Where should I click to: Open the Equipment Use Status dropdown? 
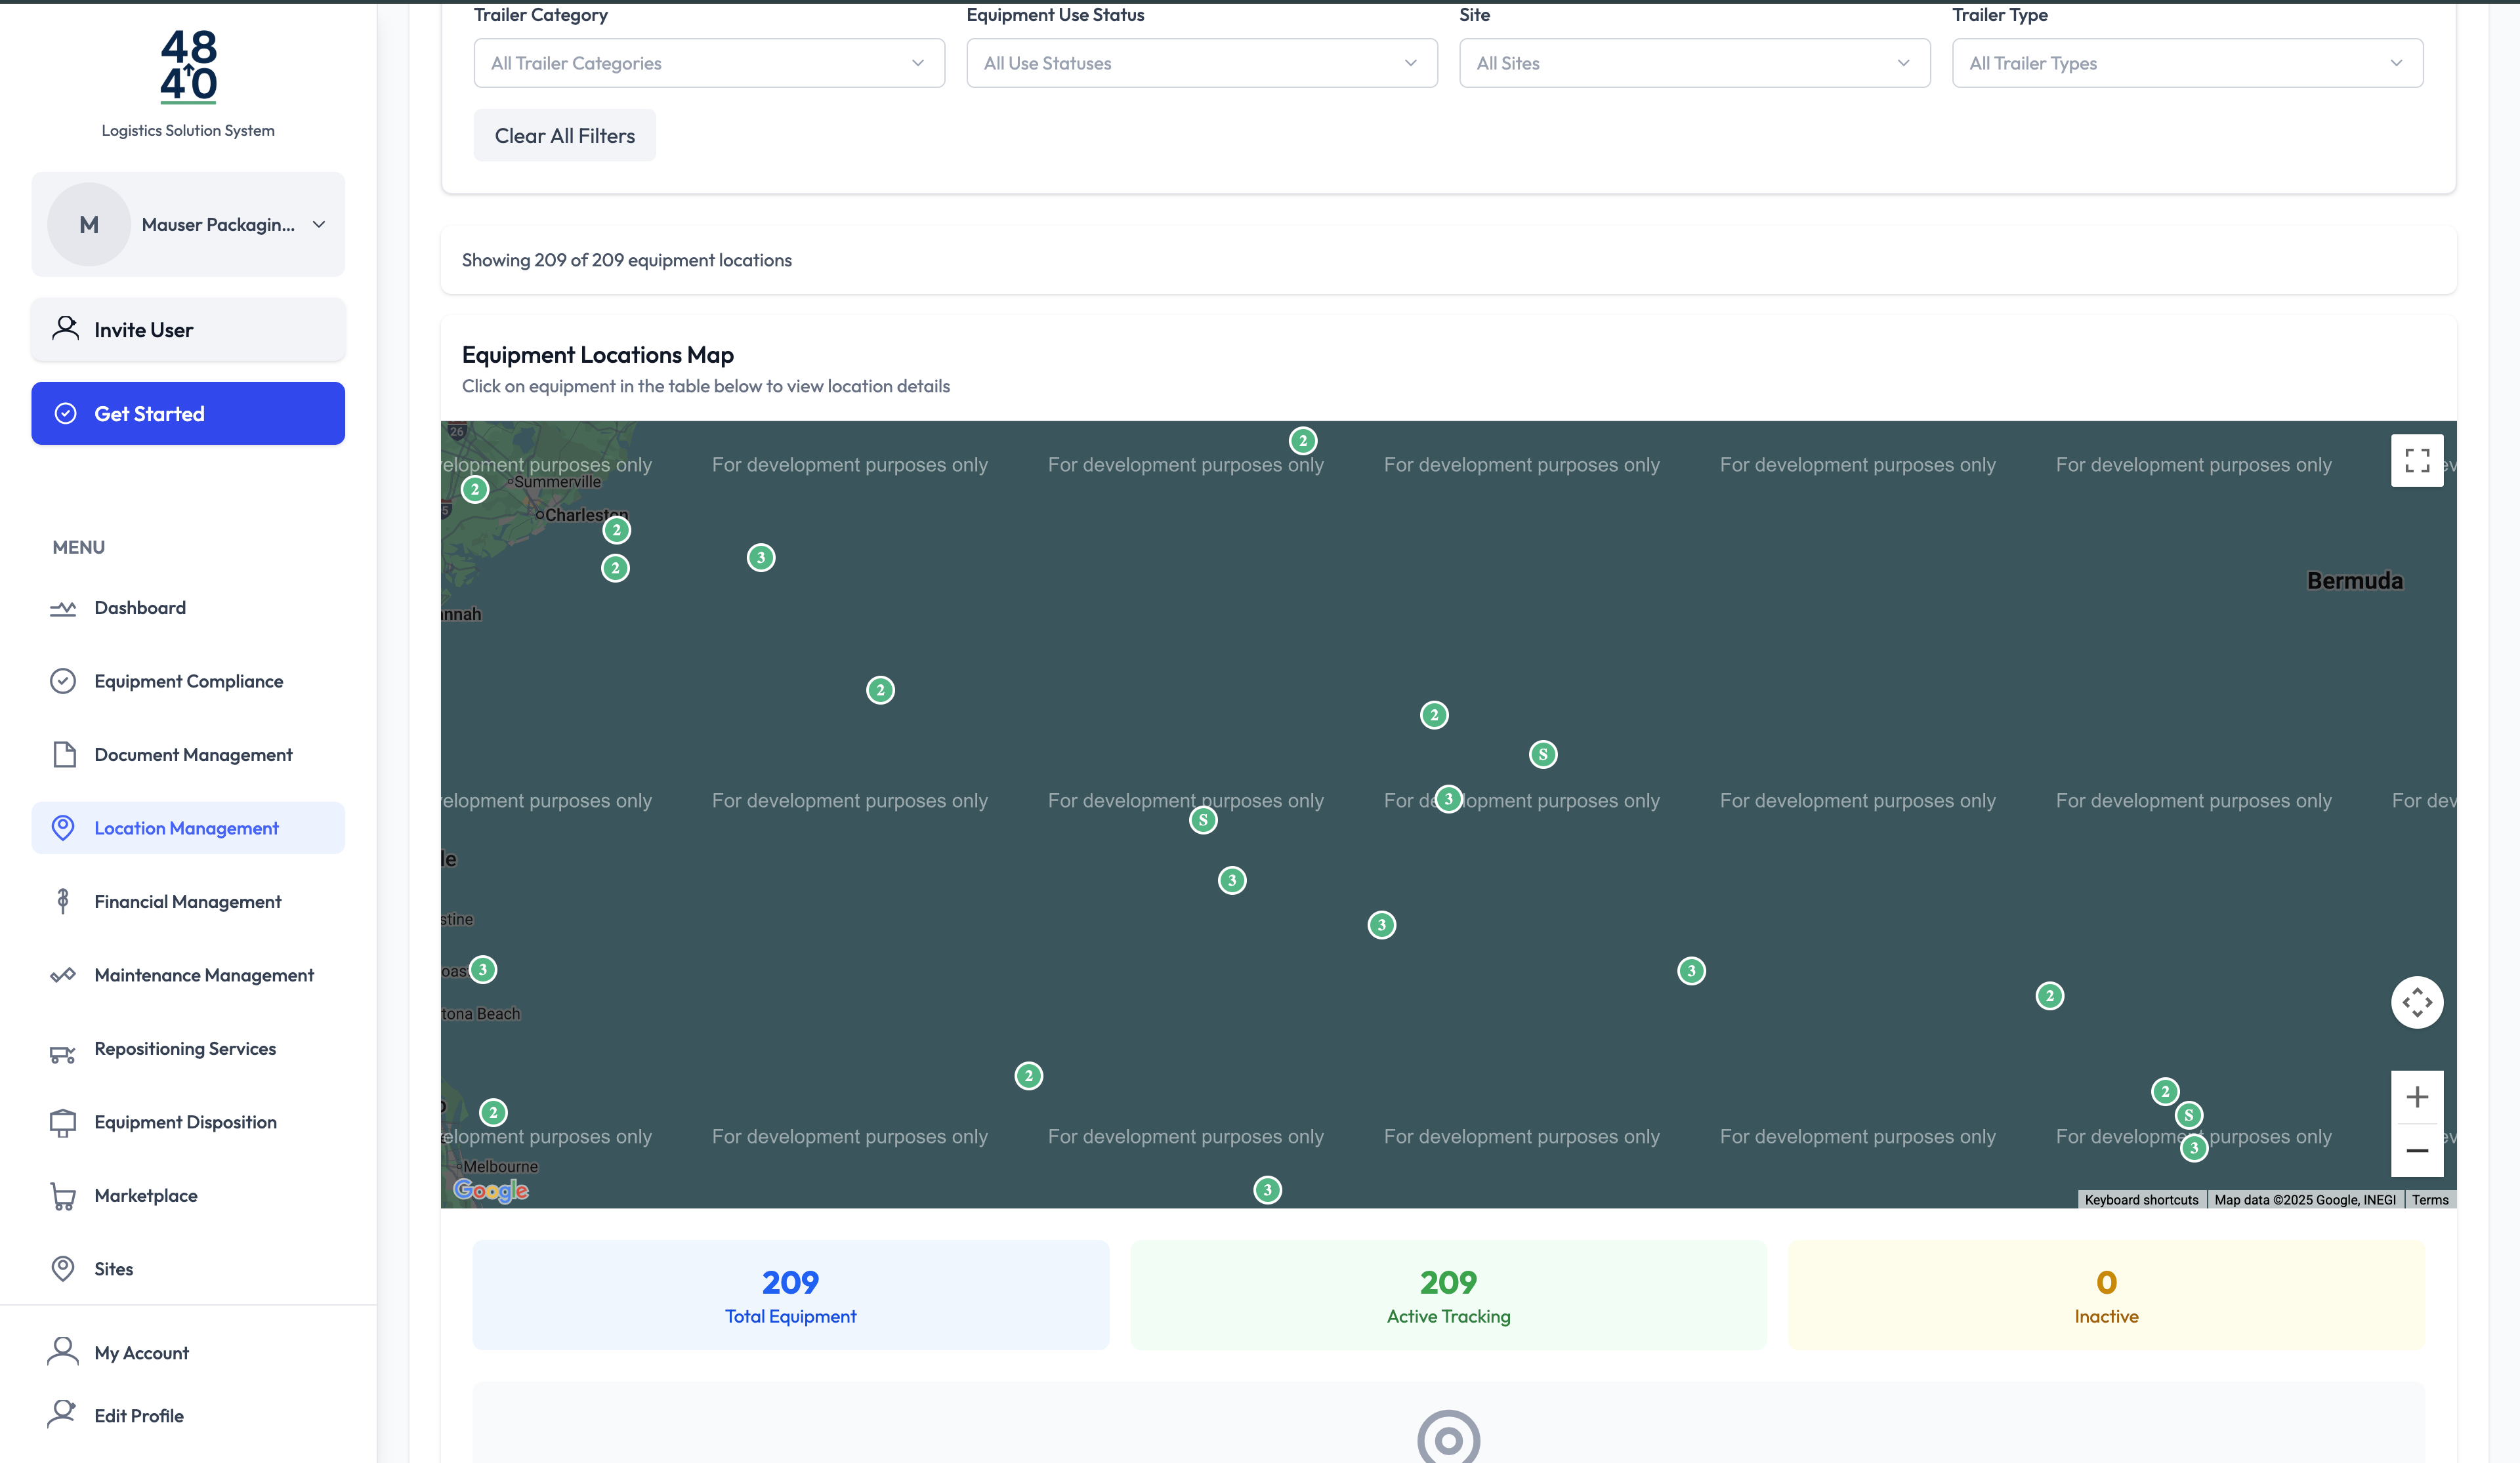(x=1201, y=63)
